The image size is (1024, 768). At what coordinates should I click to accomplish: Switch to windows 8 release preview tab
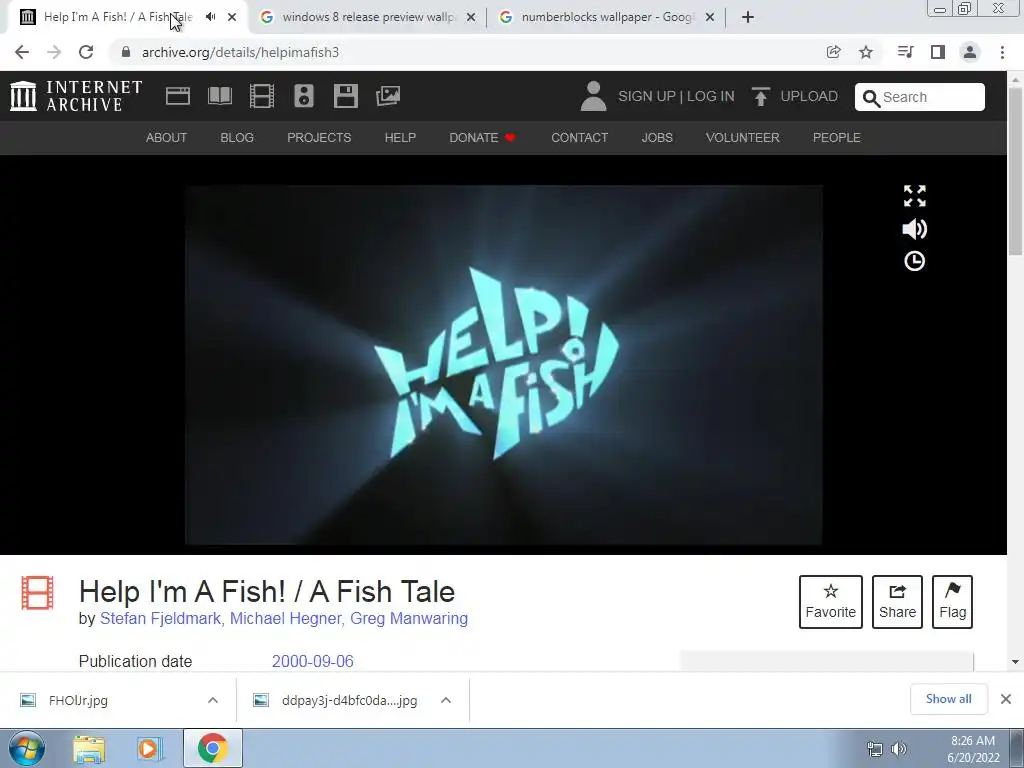click(368, 17)
